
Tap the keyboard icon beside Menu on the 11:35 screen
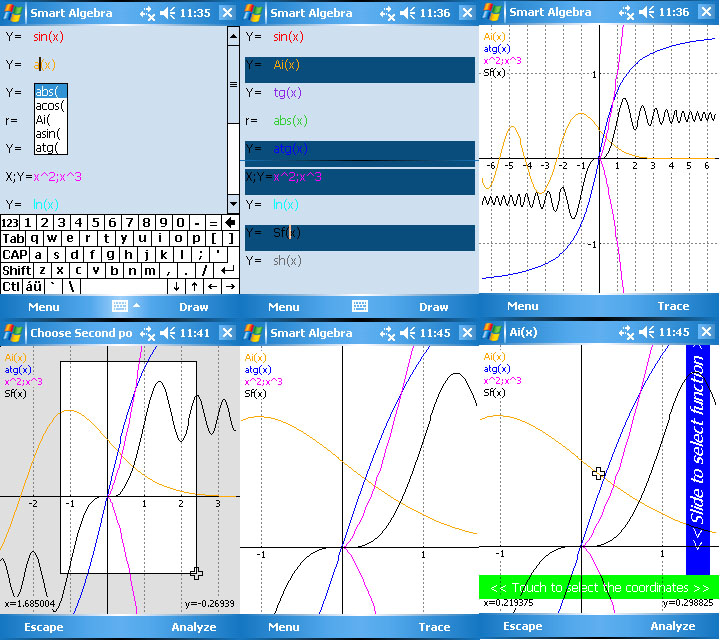tap(120, 306)
